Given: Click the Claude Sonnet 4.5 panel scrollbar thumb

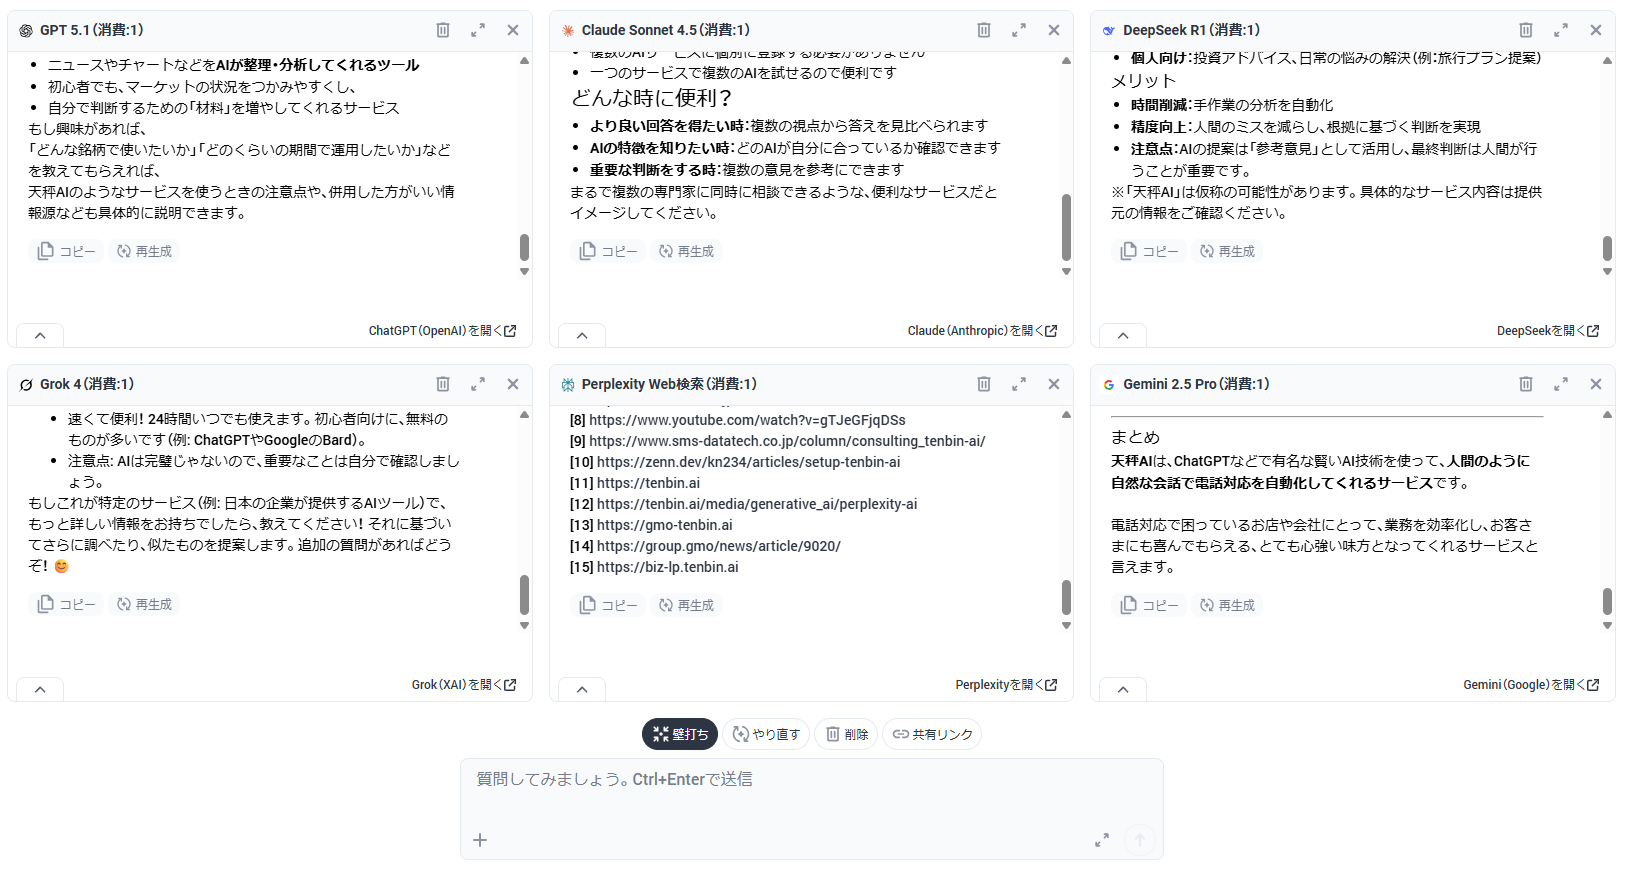Looking at the screenshot, I should coord(1066,227).
